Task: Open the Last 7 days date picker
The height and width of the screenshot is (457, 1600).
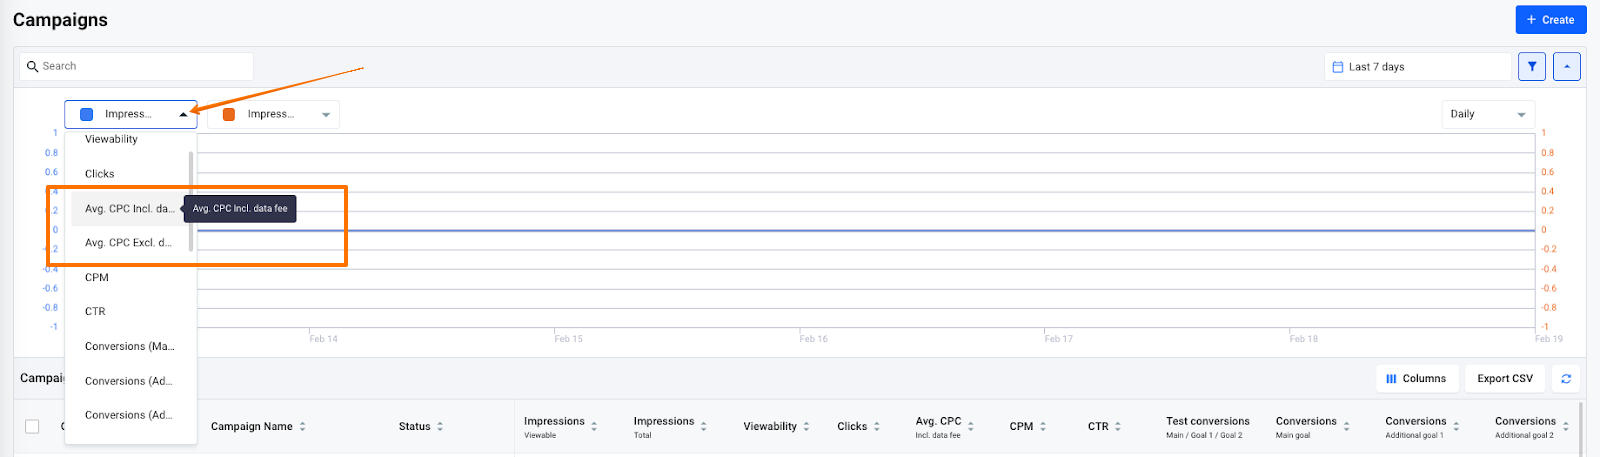Action: (x=1417, y=67)
